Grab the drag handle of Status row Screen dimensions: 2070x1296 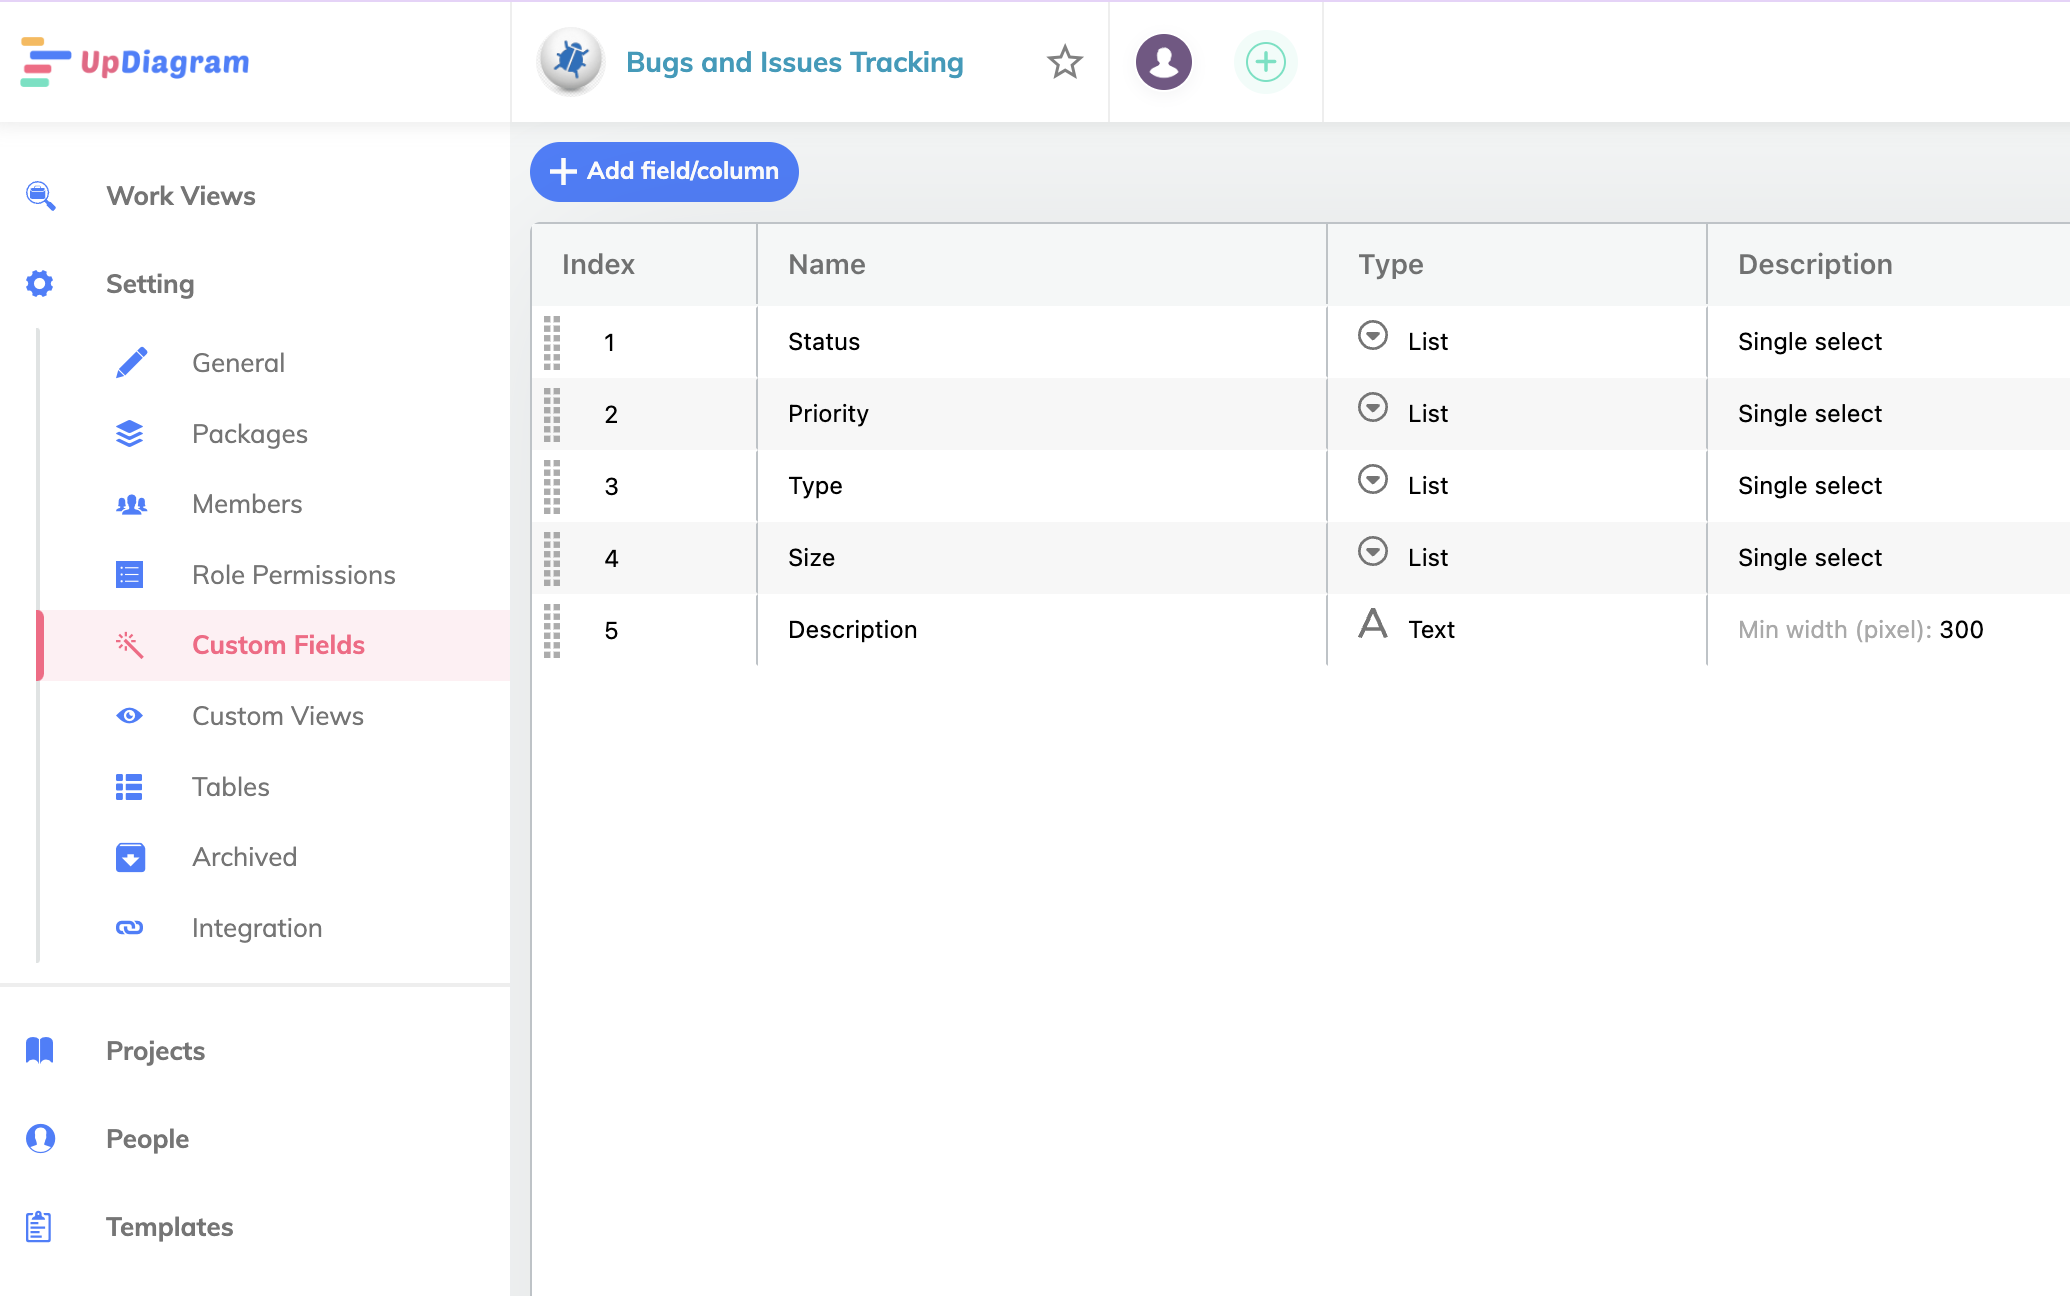(552, 342)
